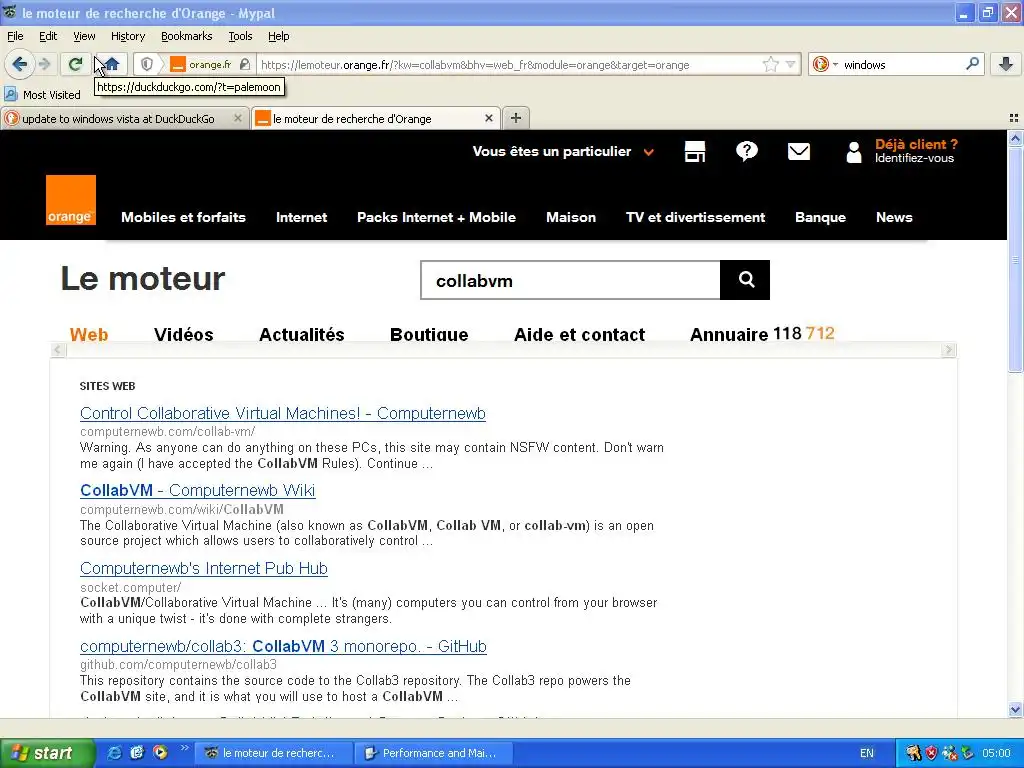Expand the address bar history dropdown arrow

[x=790, y=64]
